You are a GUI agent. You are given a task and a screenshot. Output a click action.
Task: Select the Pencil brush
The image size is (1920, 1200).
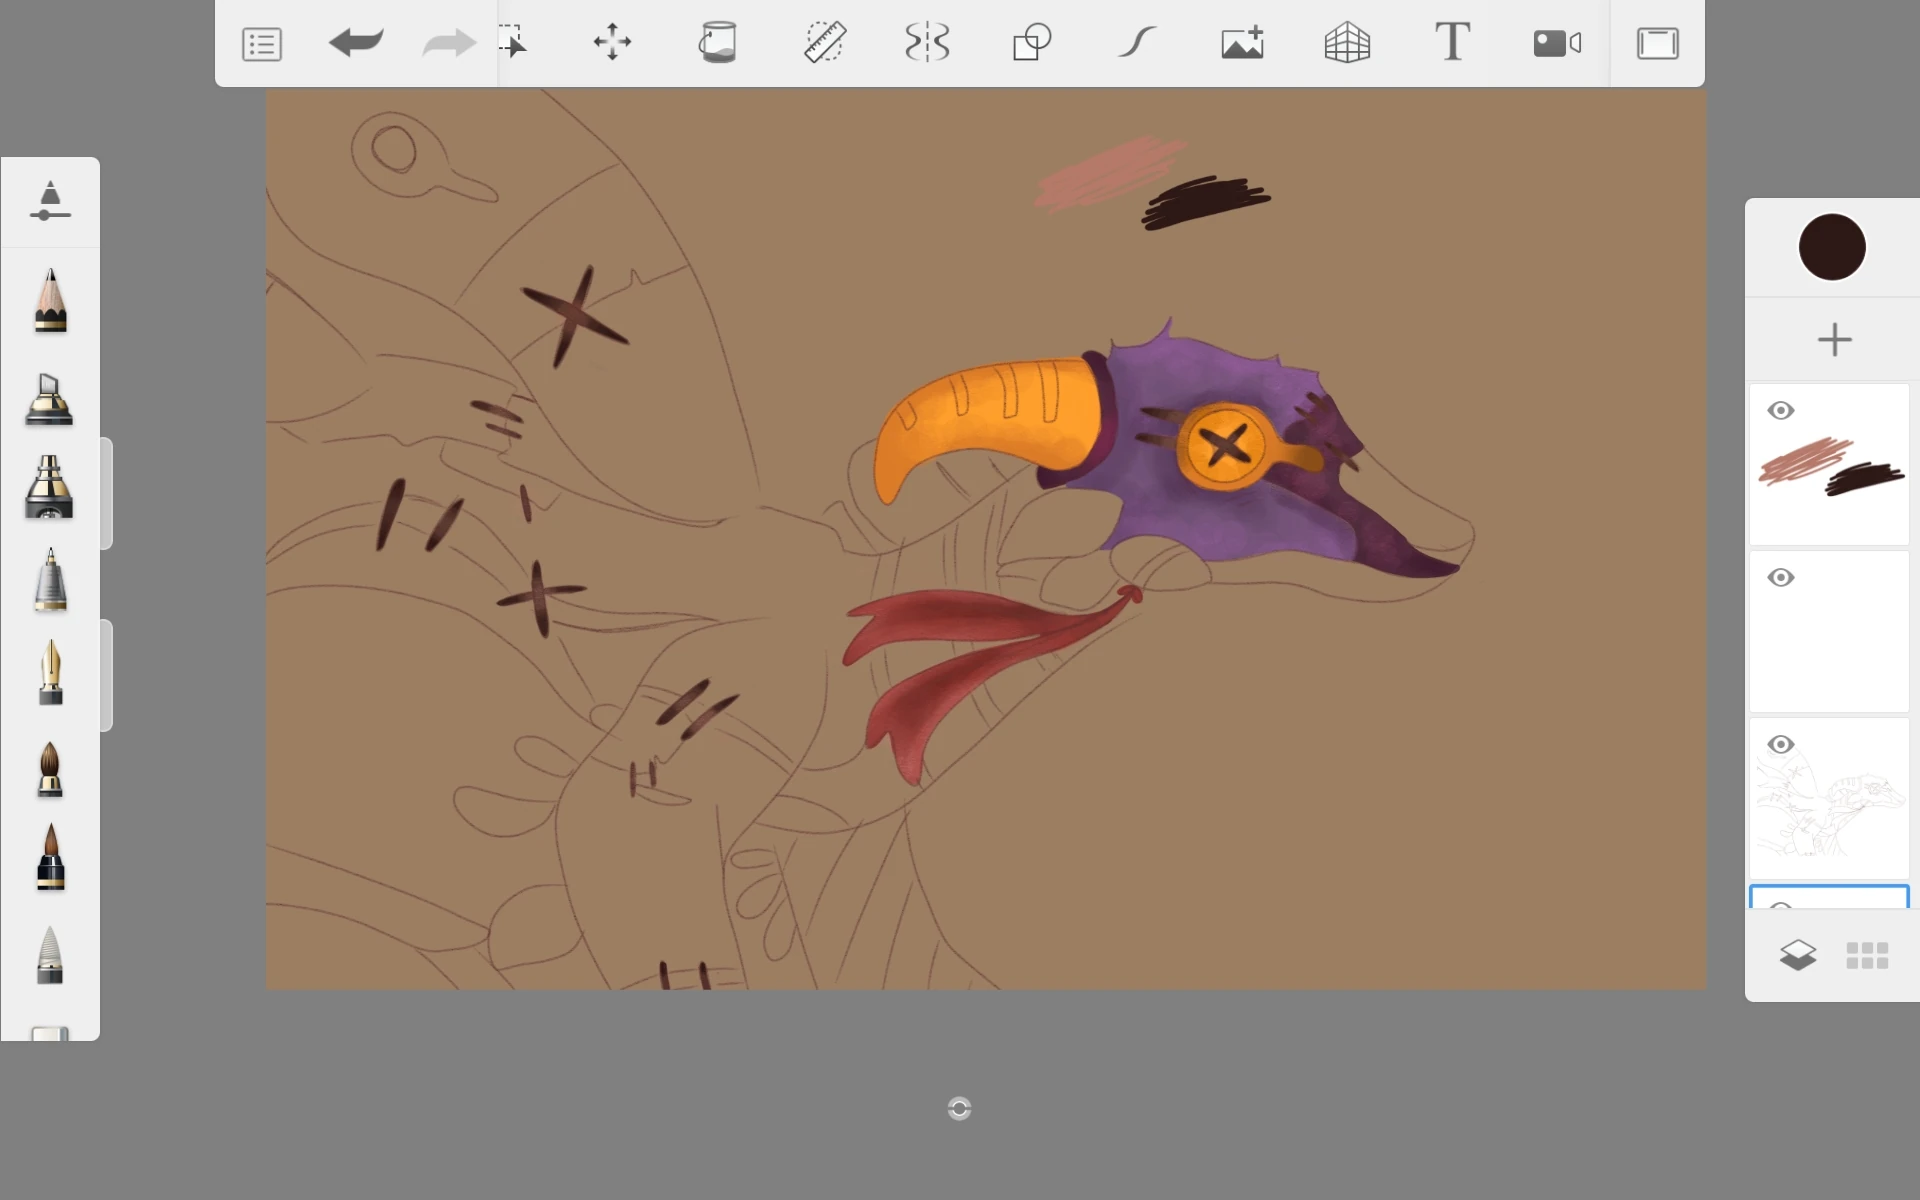coord(50,299)
